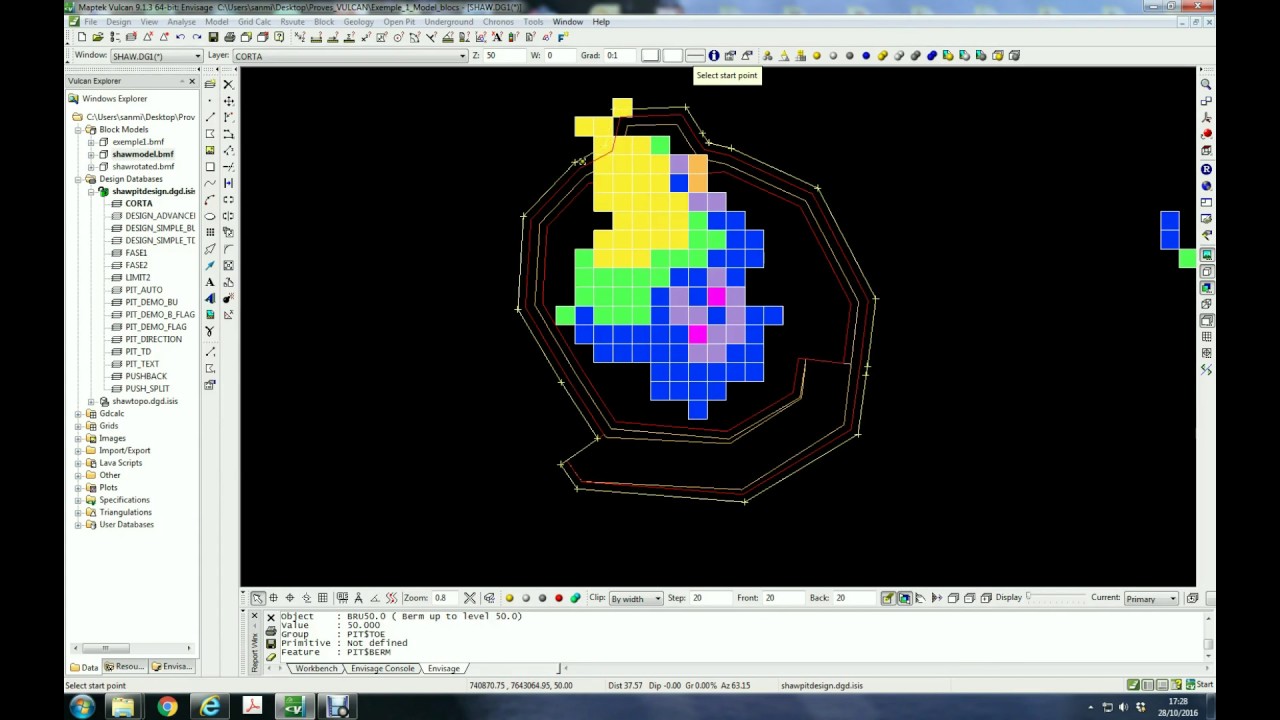Open the Block menu
This screenshot has width=1280, height=720.
tap(324, 21)
